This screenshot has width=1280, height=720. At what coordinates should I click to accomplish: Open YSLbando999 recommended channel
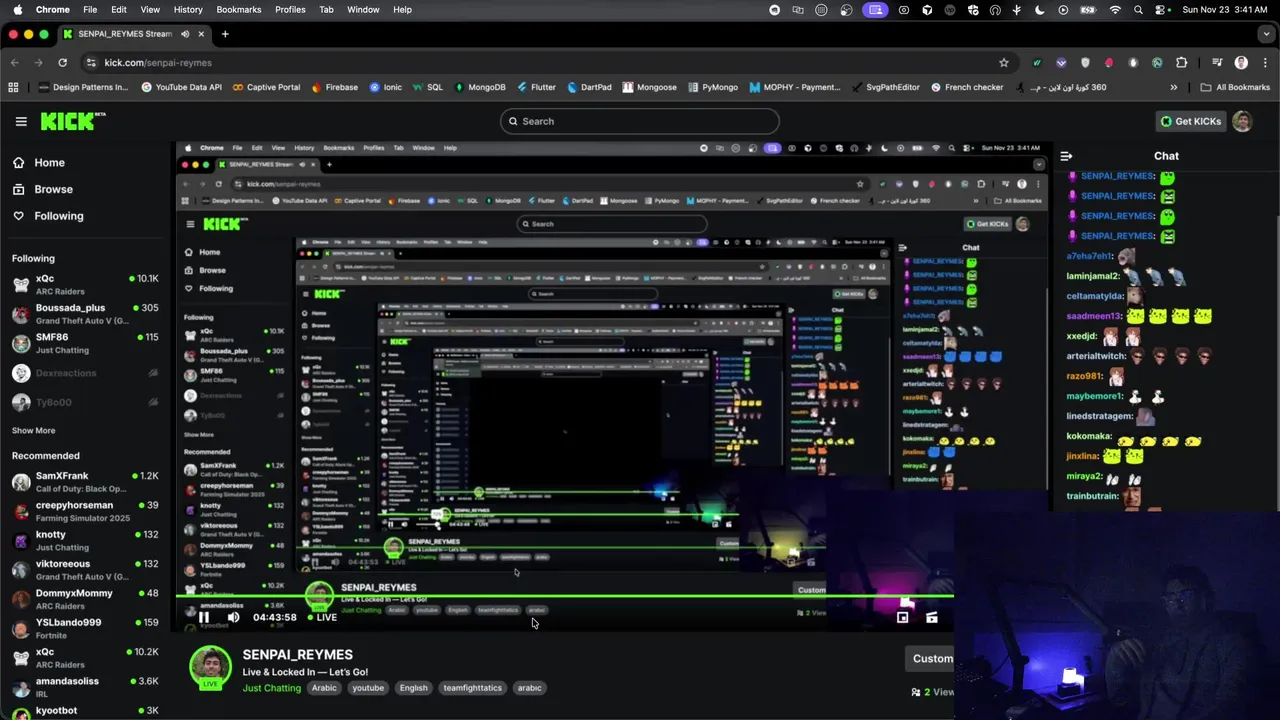tap(85, 628)
